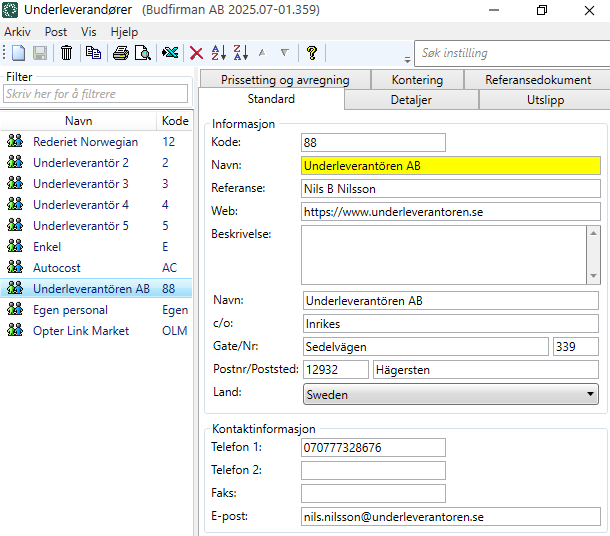Open the Arkiv menu
610x536 pixels.
pos(17,32)
